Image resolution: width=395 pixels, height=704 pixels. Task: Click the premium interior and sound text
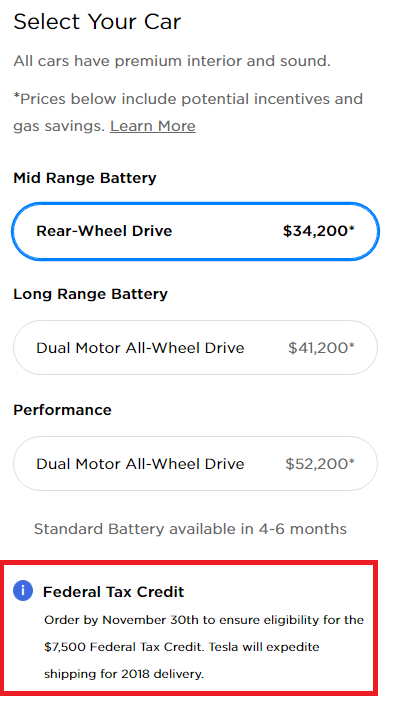172,61
